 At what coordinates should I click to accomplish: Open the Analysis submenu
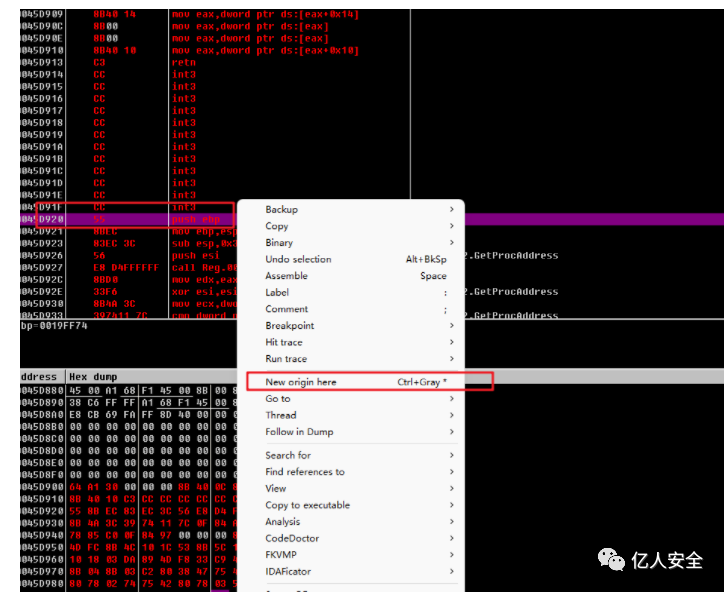coord(351,522)
